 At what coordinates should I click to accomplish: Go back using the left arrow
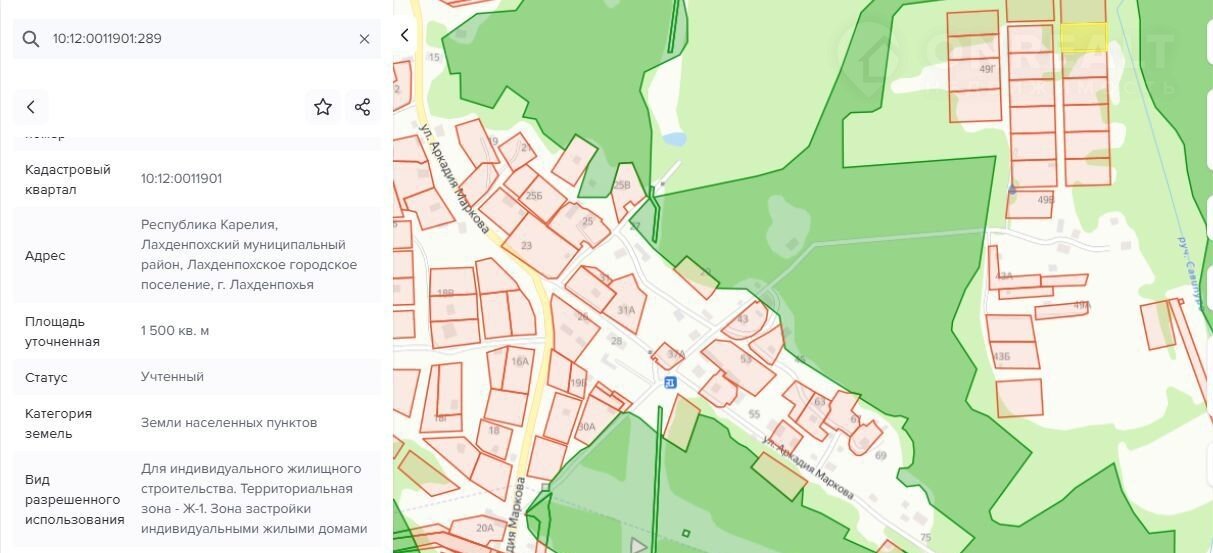[31, 107]
